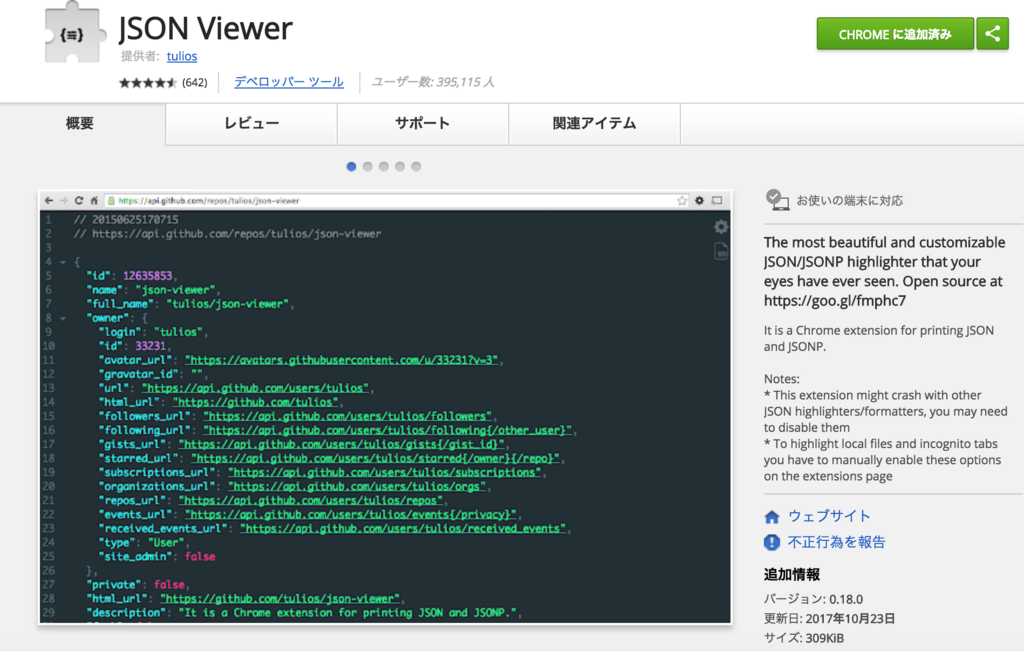The width and height of the screenshot is (1024, 651).
Task: Click the サイズ: 309KiB text
Action: 804,638
